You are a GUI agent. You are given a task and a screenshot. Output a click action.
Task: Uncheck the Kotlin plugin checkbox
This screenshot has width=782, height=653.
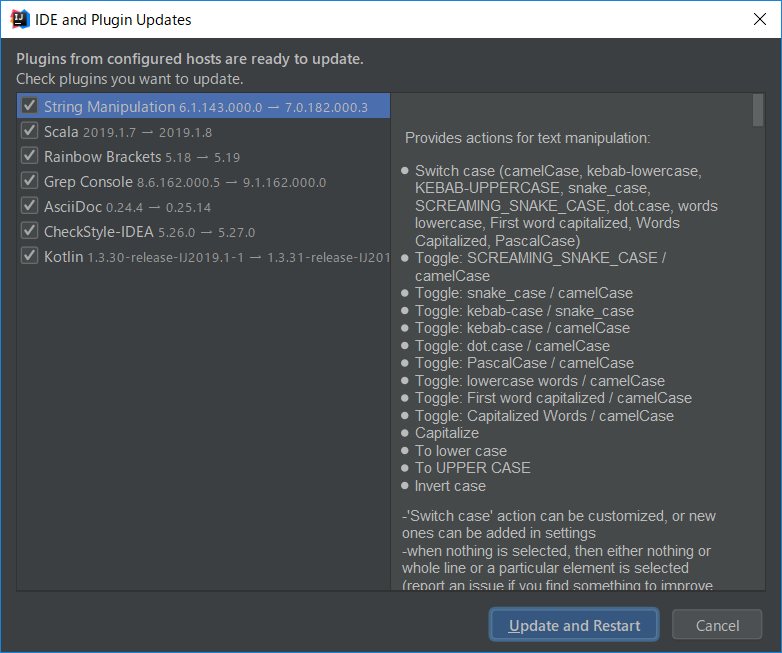(29, 255)
